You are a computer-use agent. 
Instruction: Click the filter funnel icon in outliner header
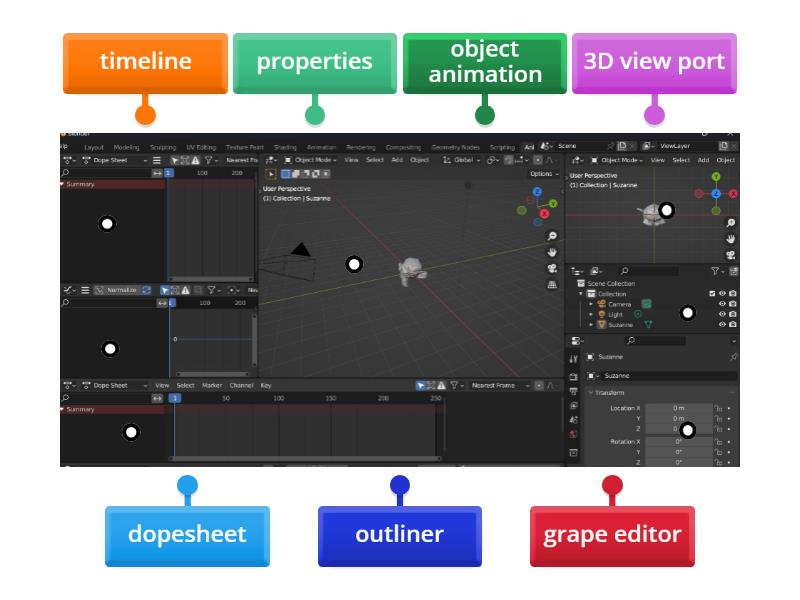[716, 272]
